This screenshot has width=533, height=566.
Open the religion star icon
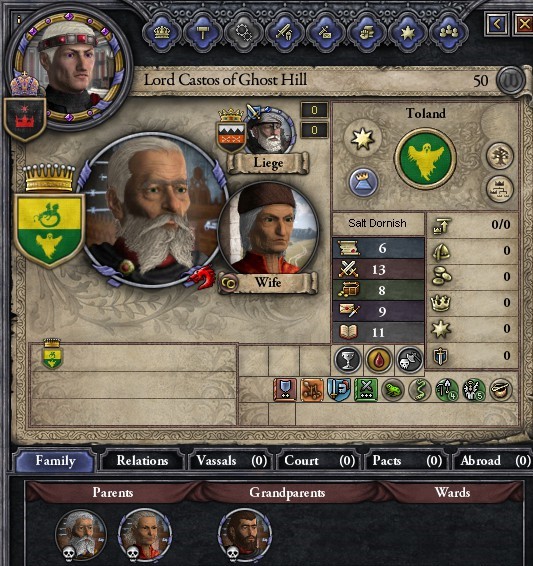tap(408, 32)
